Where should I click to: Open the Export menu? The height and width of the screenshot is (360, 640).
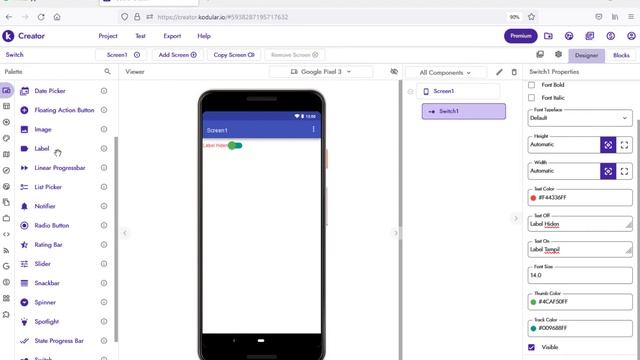pyautogui.click(x=172, y=36)
